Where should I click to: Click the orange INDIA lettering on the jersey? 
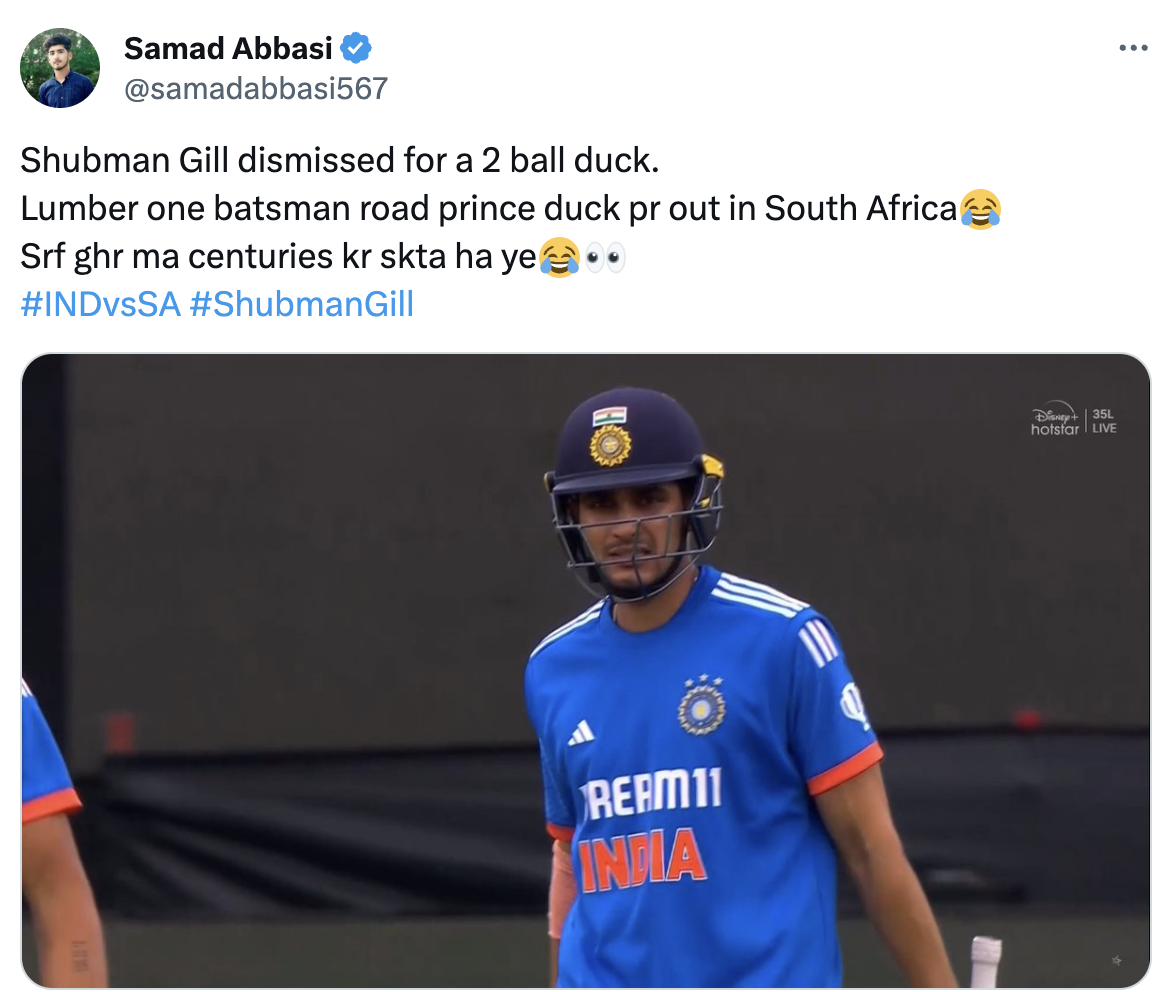(x=643, y=860)
